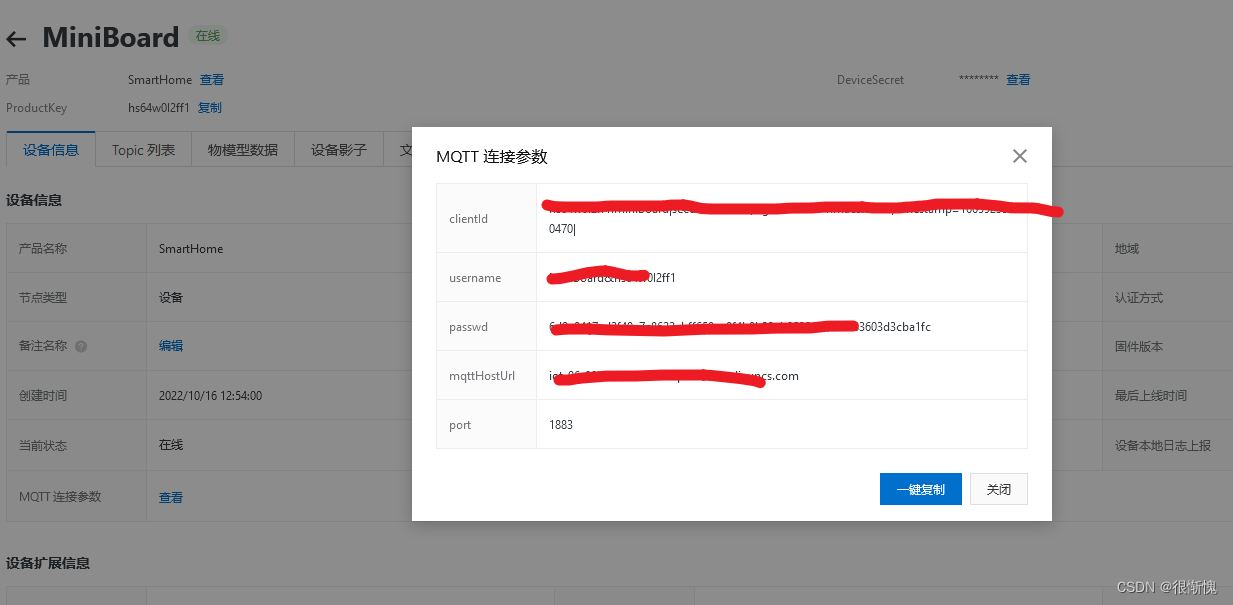
Task: Click 查看 in the MQTT 连接参数 row
Action: (170, 496)
